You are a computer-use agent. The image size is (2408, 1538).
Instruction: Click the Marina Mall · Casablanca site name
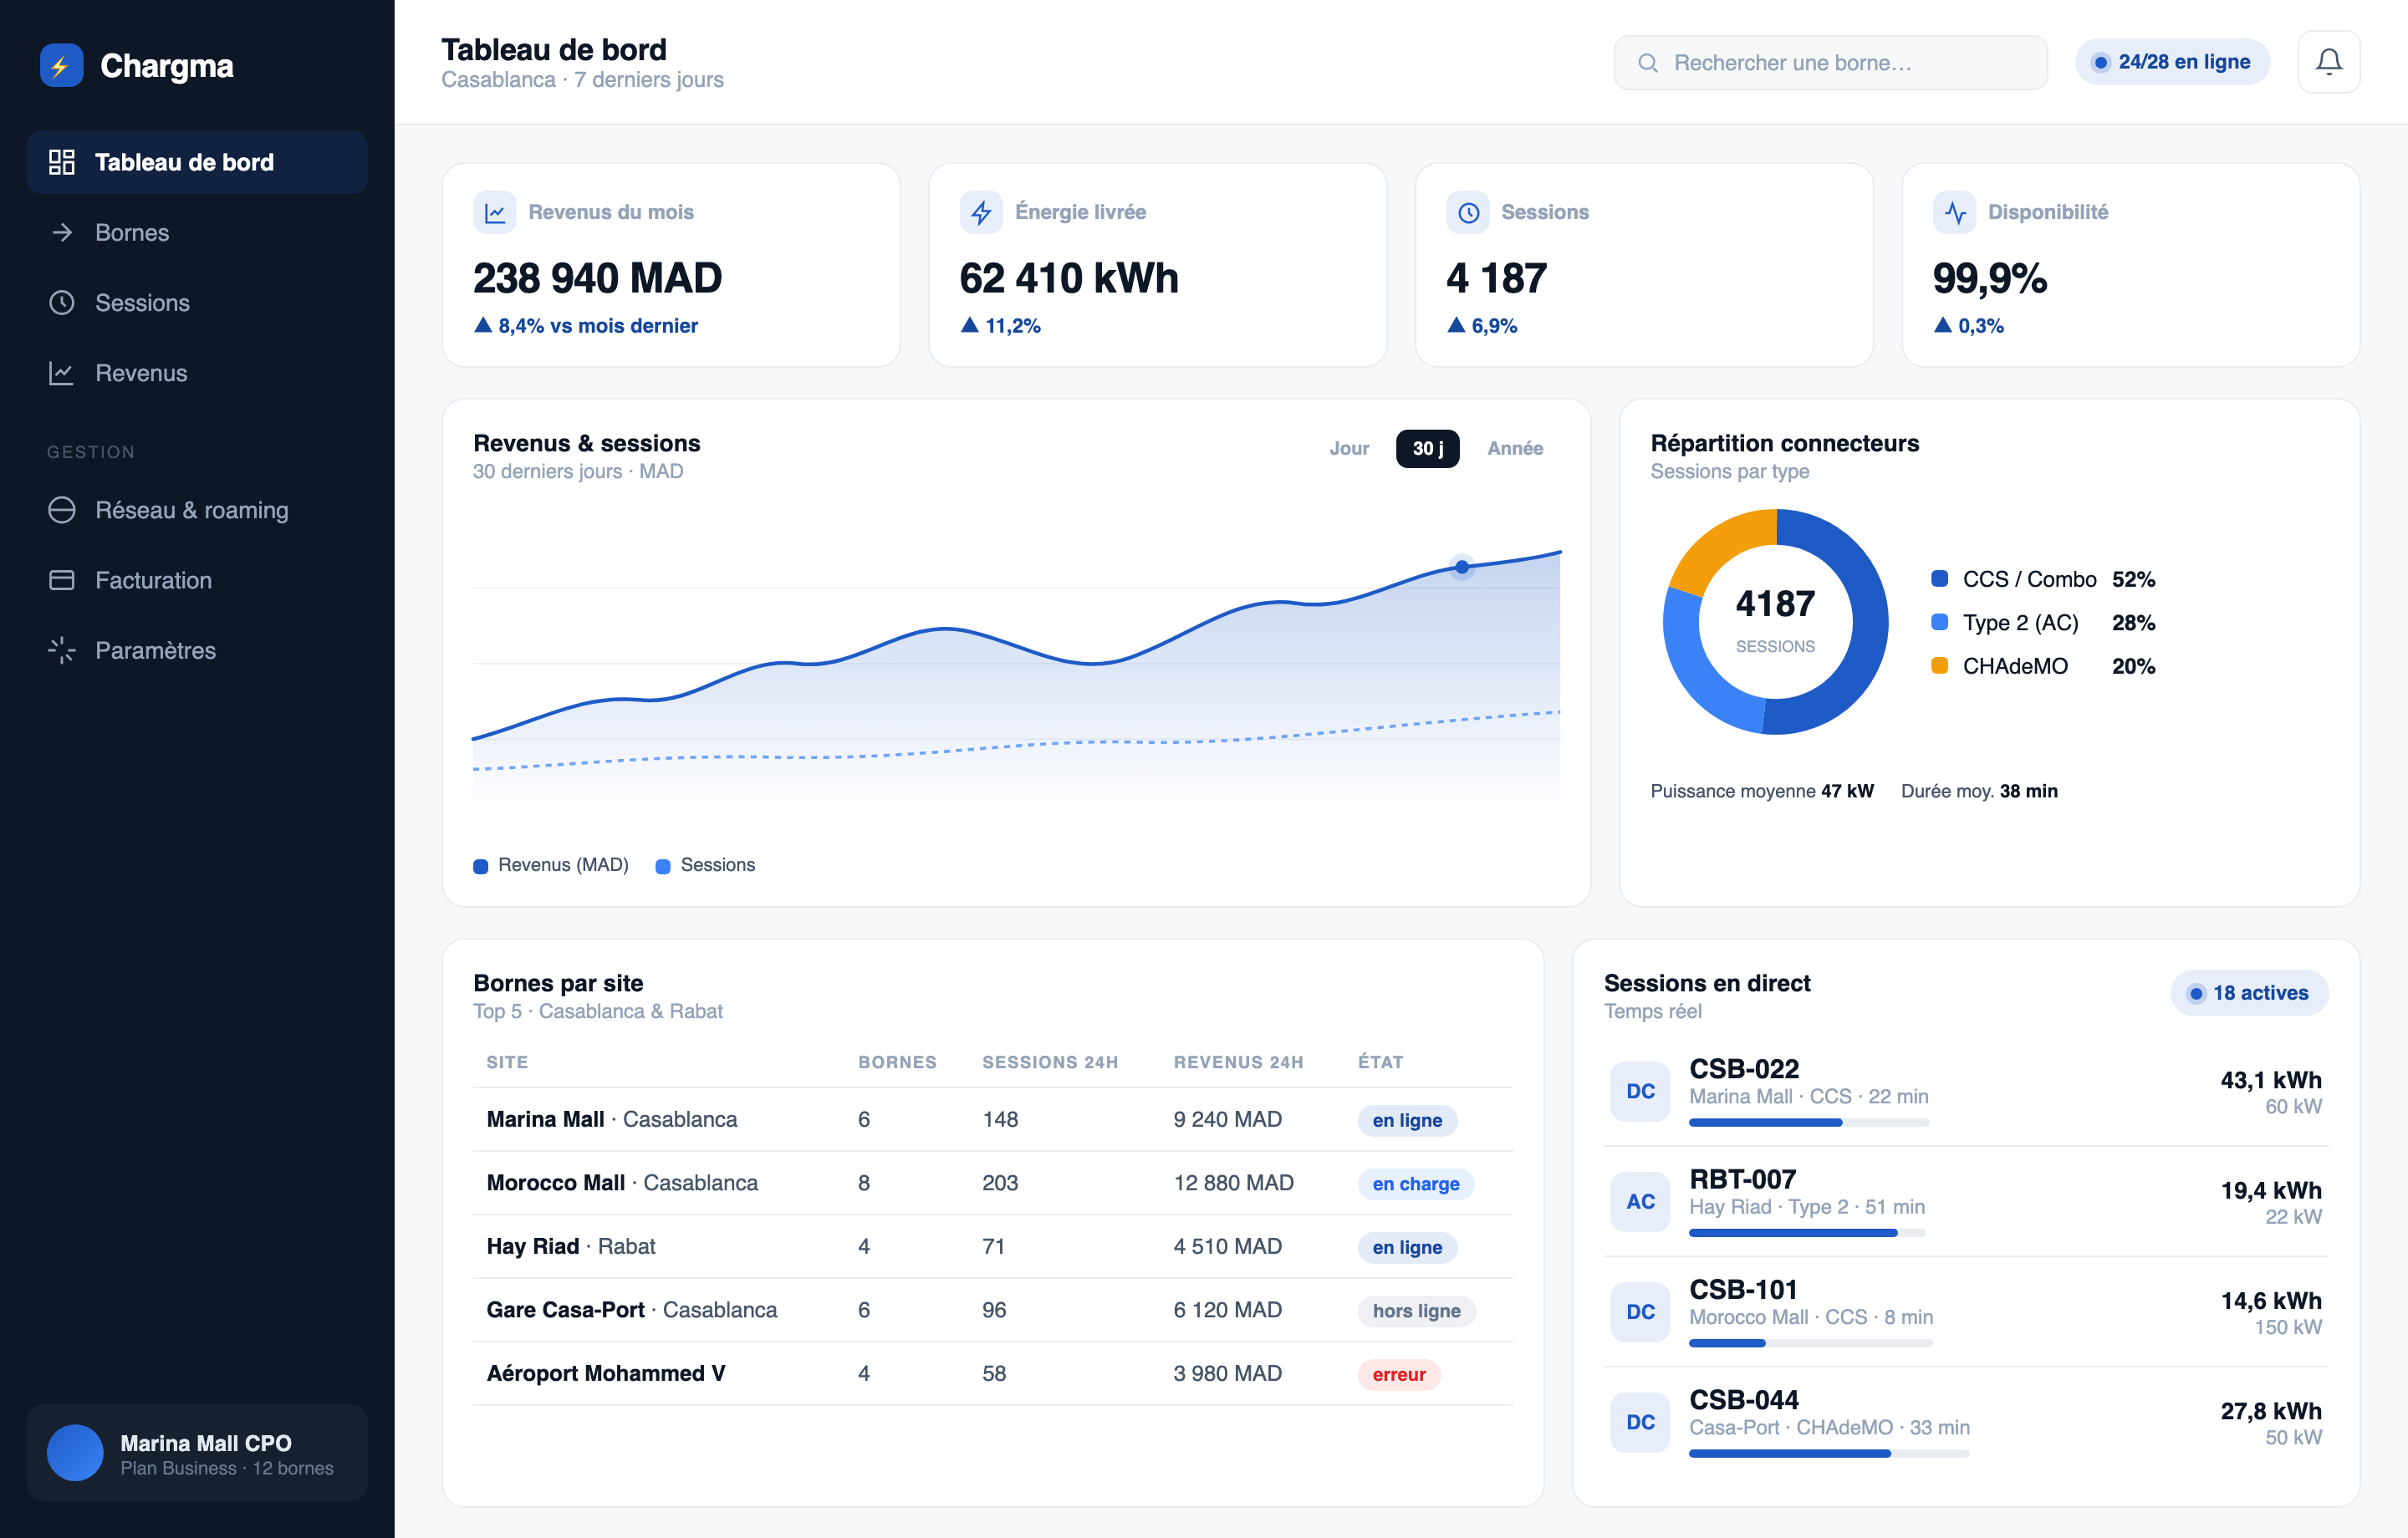click(x=612, y=1119)
